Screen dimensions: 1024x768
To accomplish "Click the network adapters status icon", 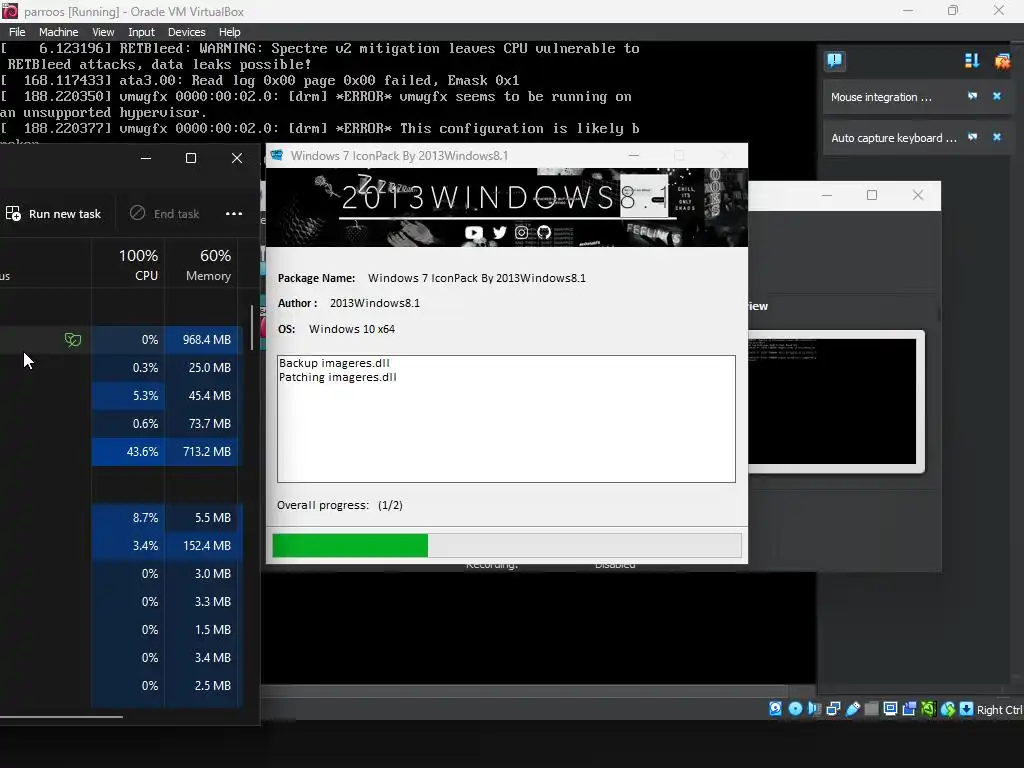I will [x=833, y=709].
